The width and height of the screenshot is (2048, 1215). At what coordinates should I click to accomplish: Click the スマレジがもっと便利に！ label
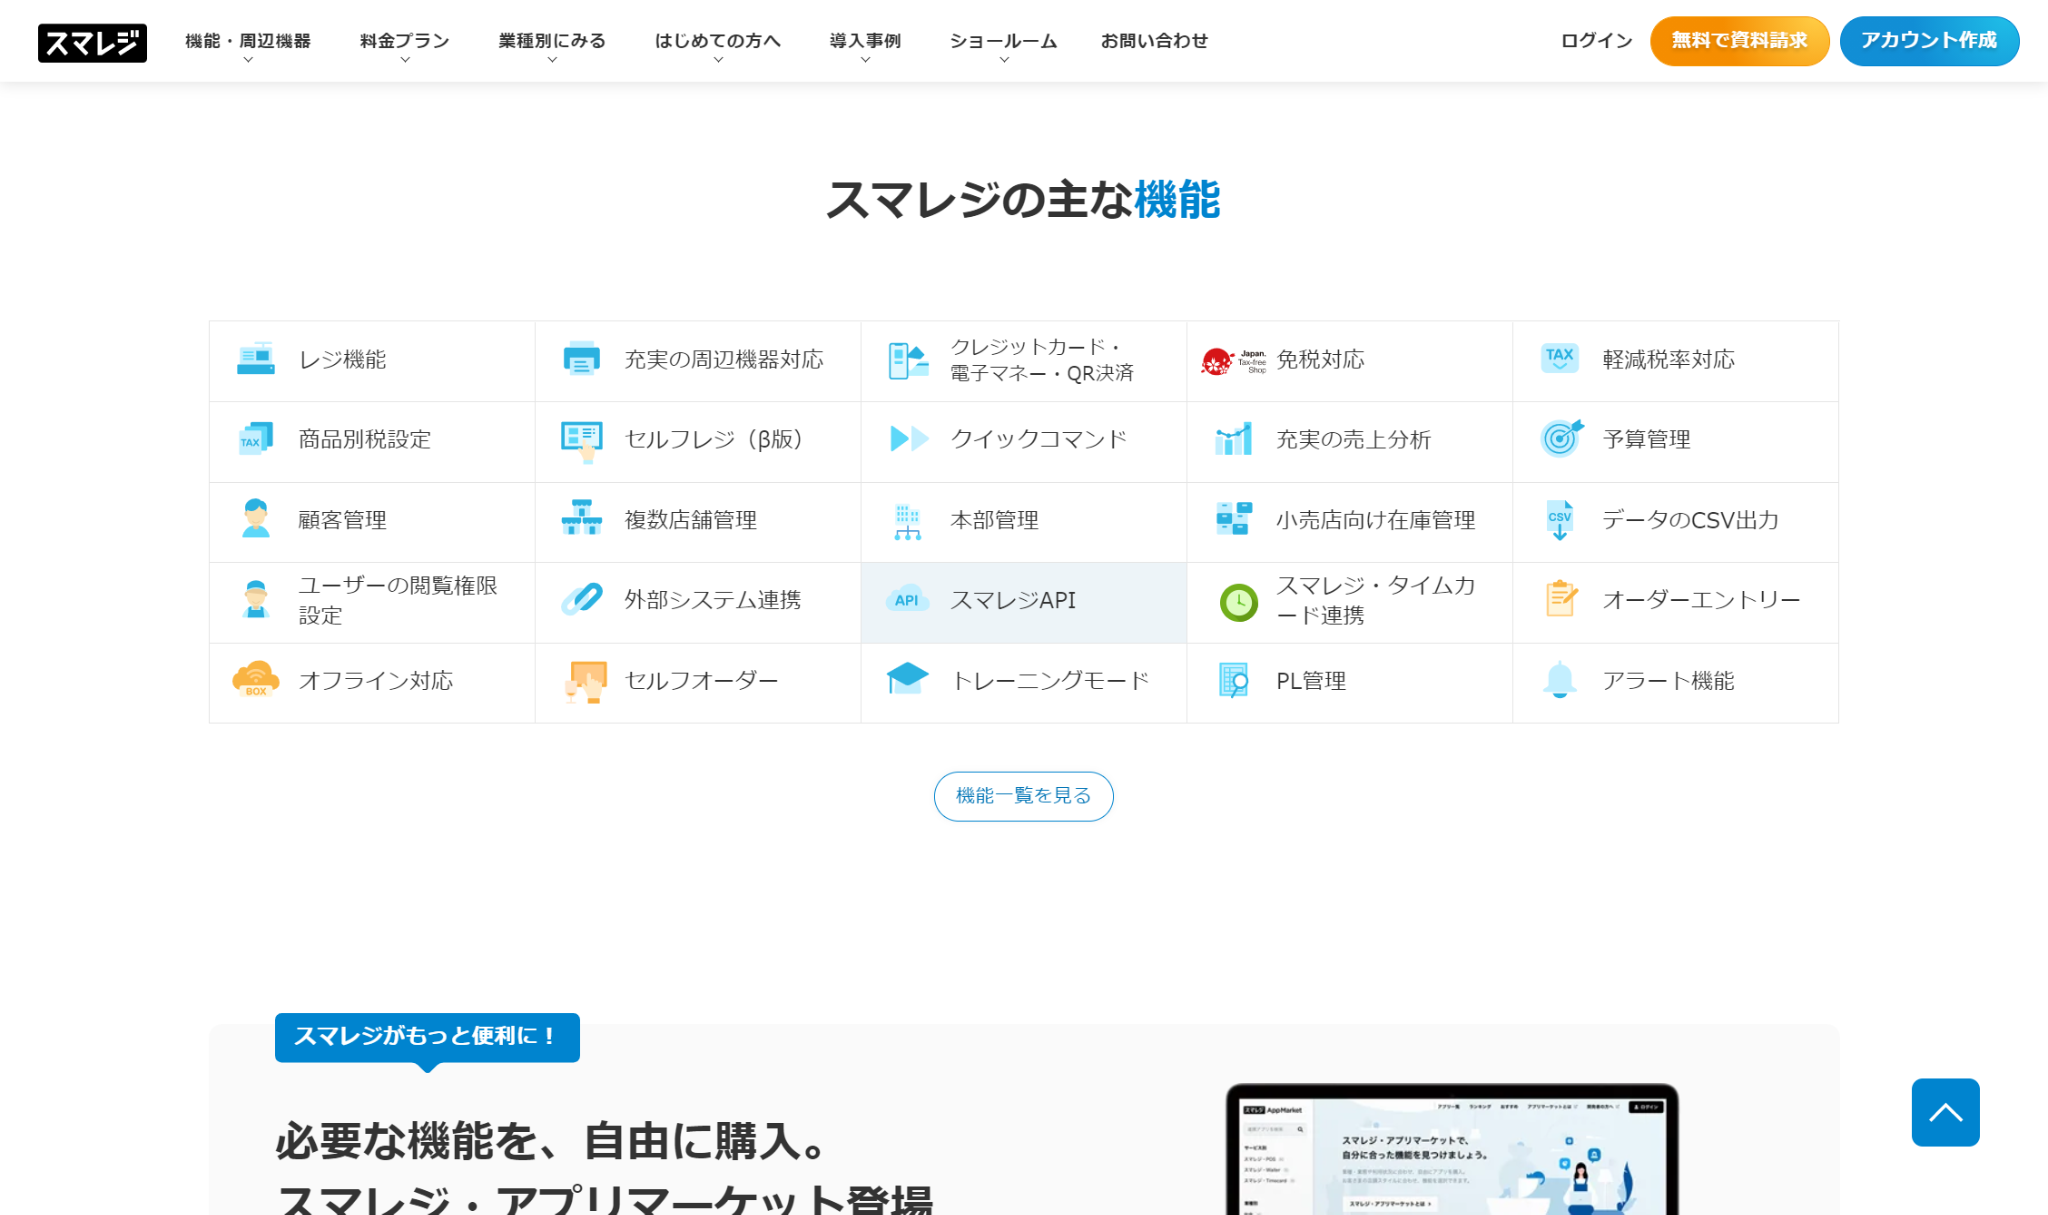coord(427,1036)
